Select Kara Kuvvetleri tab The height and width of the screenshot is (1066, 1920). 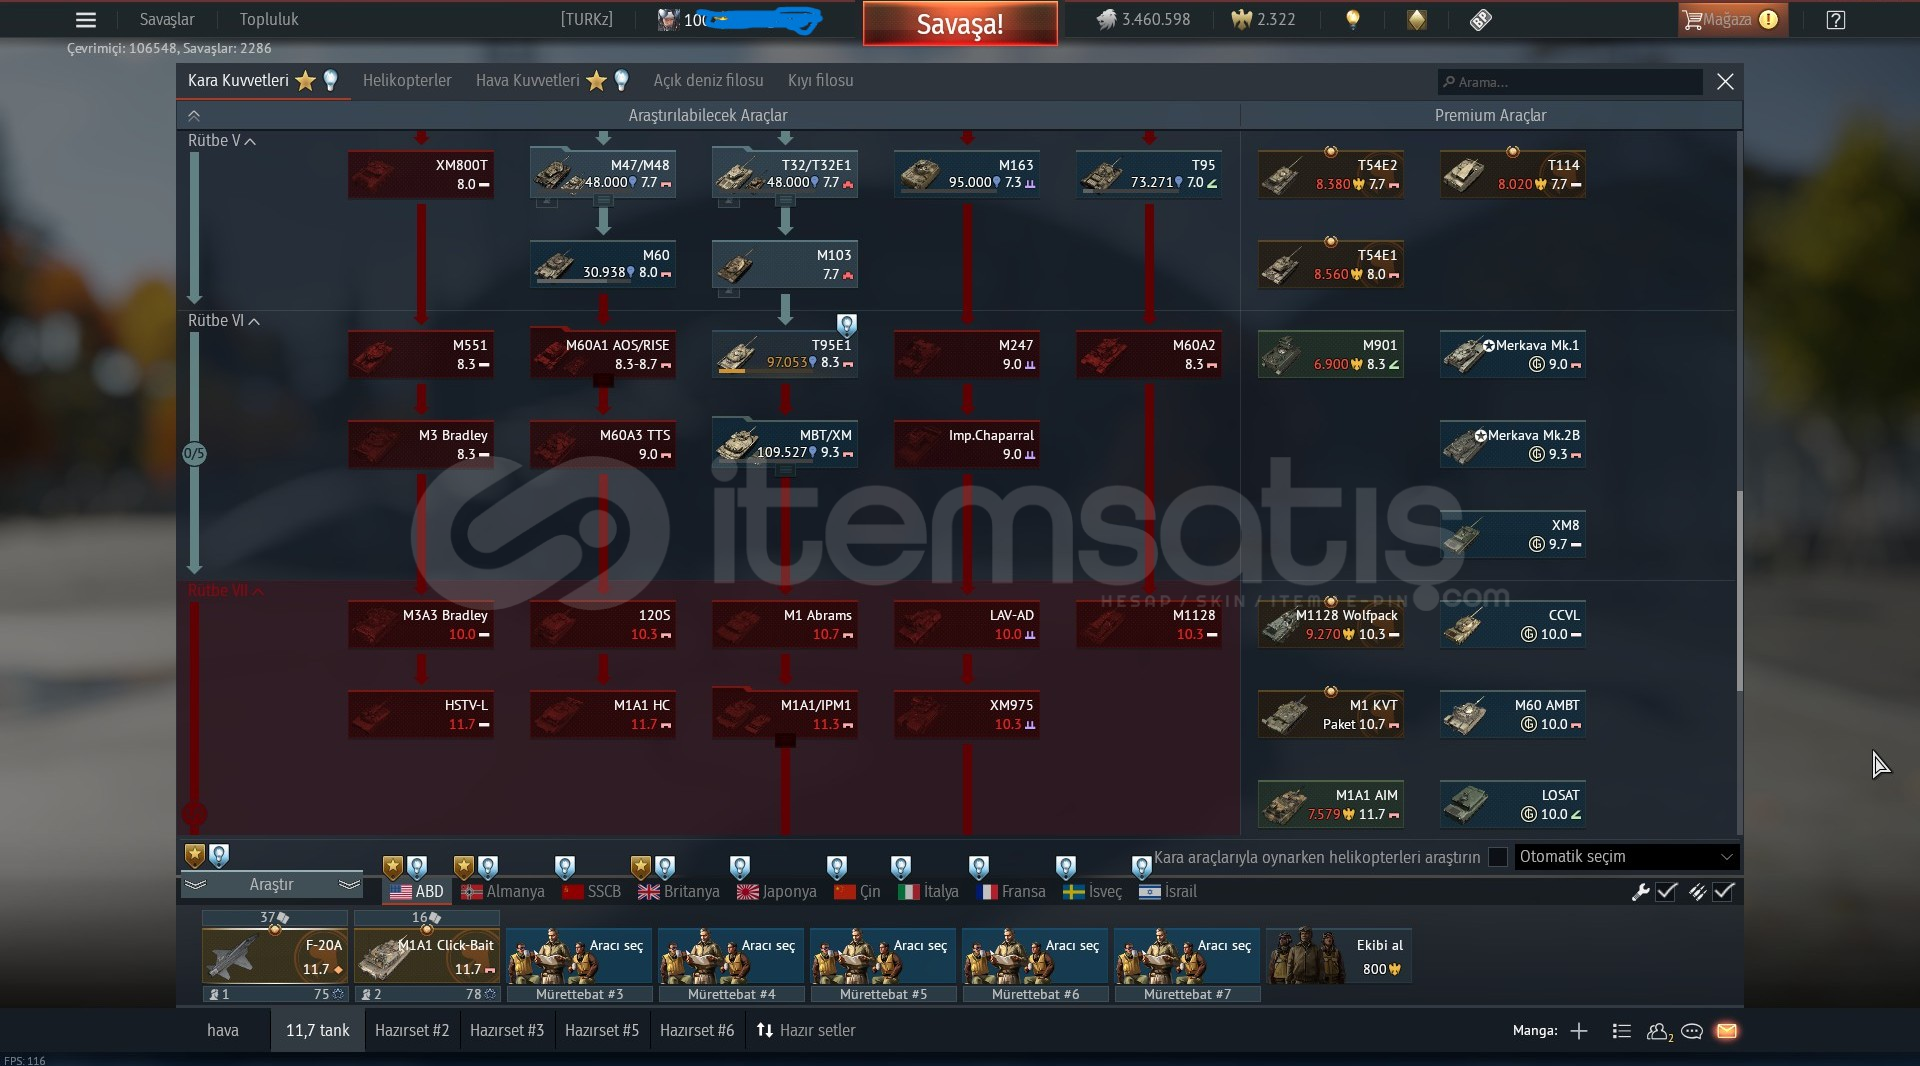pyautogui.click(x=263, y=80)
